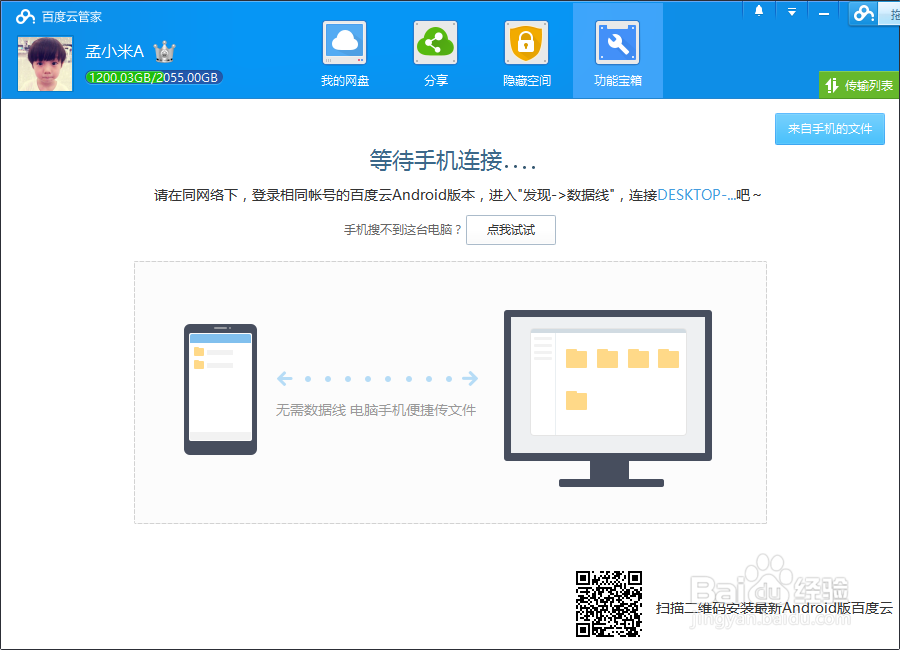Click the storage usage bar 1200.03GB/2055.00GB
This screenshot has height=650, width=900.
pyautogui.click(x=154, y=78)
